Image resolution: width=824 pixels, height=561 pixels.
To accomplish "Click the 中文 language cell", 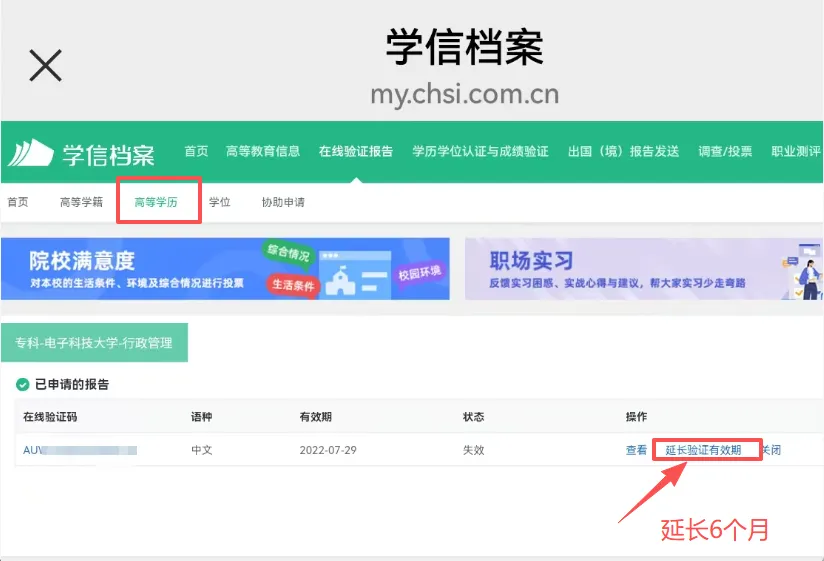I will pyautogui.click(x=202, y=450).
